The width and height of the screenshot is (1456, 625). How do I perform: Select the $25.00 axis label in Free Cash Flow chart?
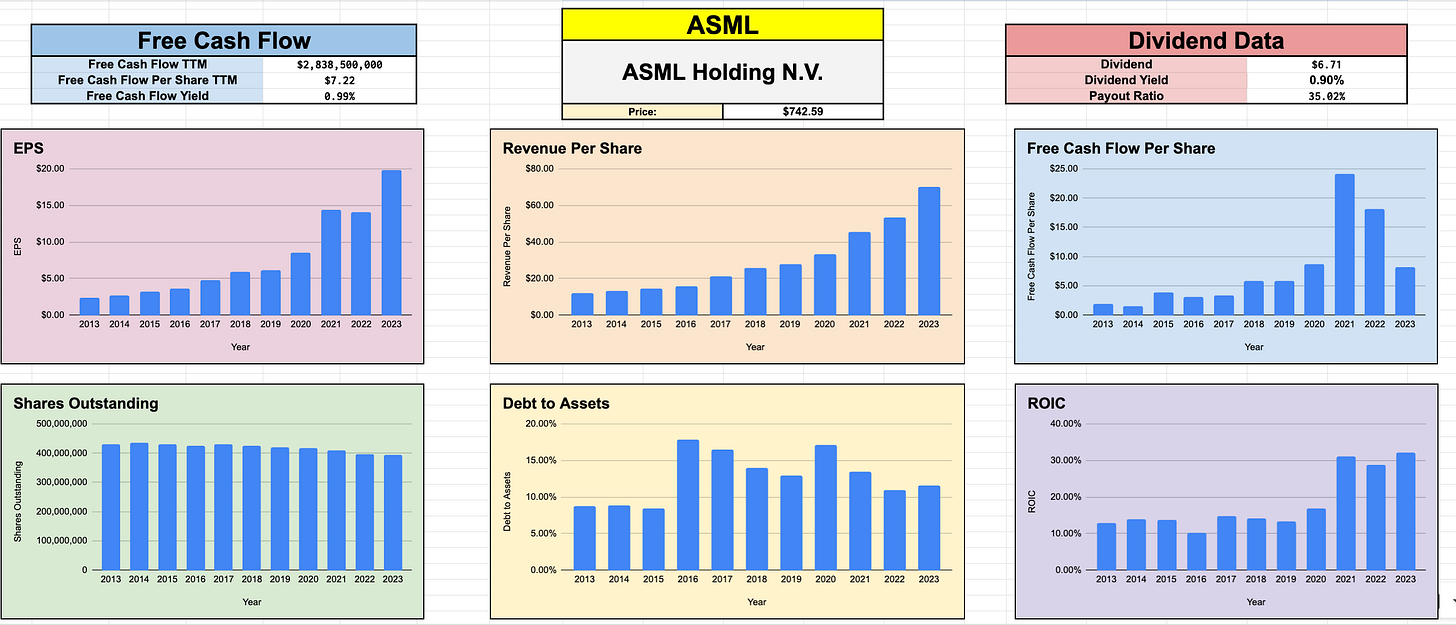tap(1066, 169)
